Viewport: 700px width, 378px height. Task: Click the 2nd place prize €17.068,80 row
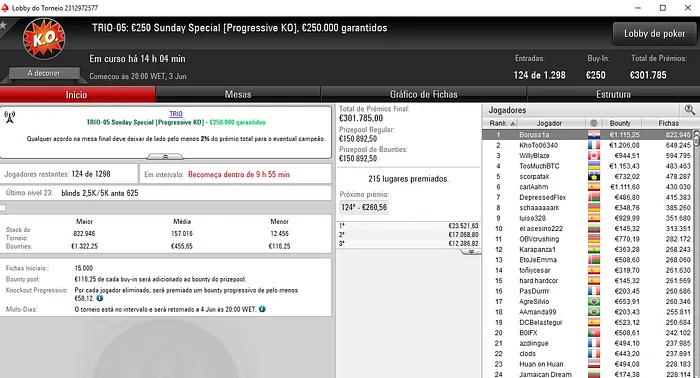(408, 235)
